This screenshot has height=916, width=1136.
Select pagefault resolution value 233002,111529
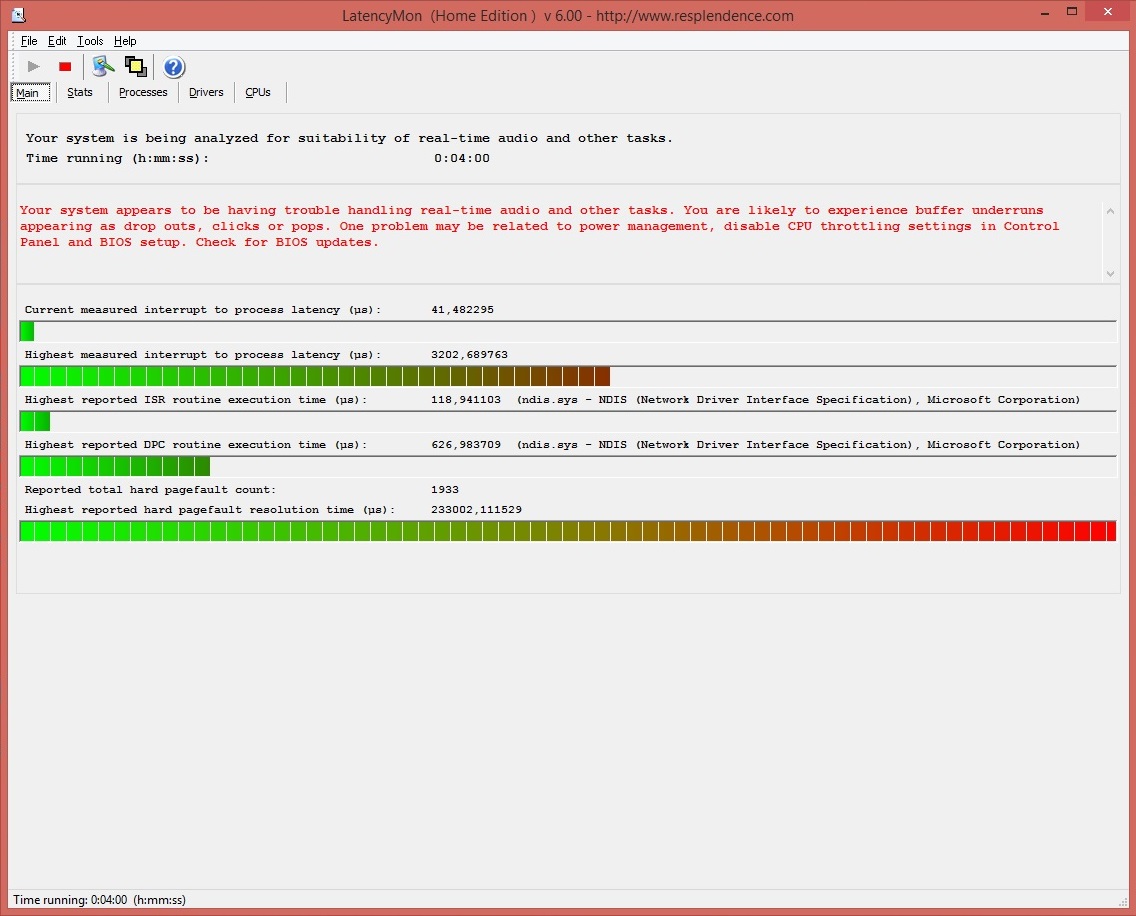(476, 509)
